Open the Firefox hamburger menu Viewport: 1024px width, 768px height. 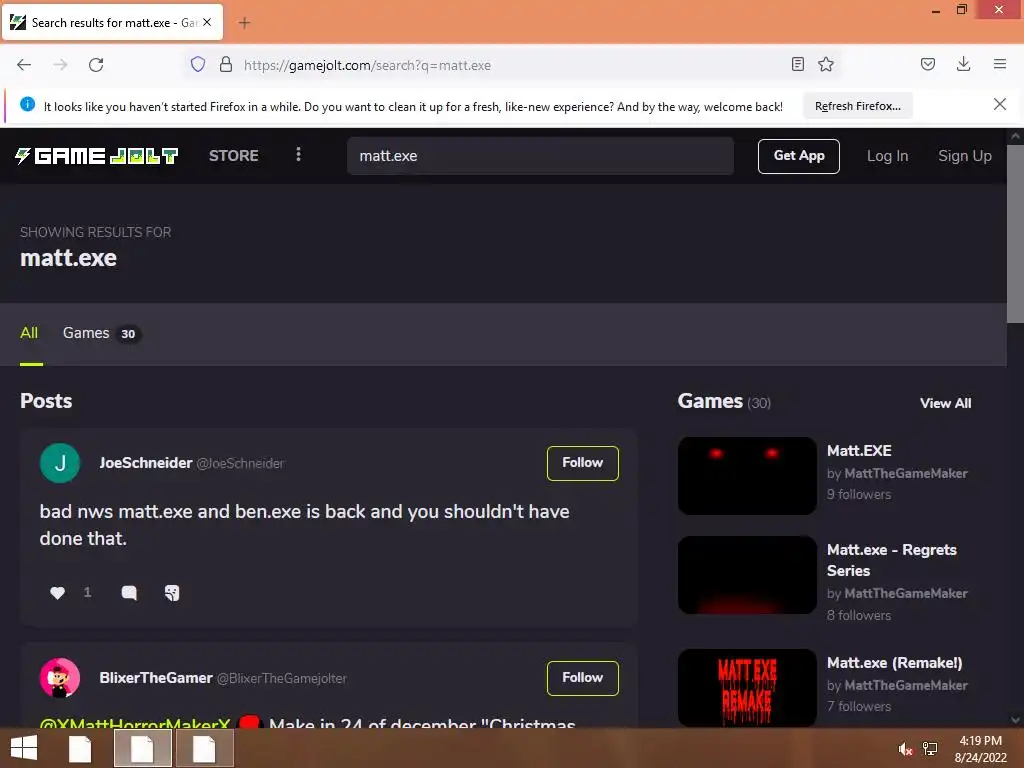pos(1000,64)
